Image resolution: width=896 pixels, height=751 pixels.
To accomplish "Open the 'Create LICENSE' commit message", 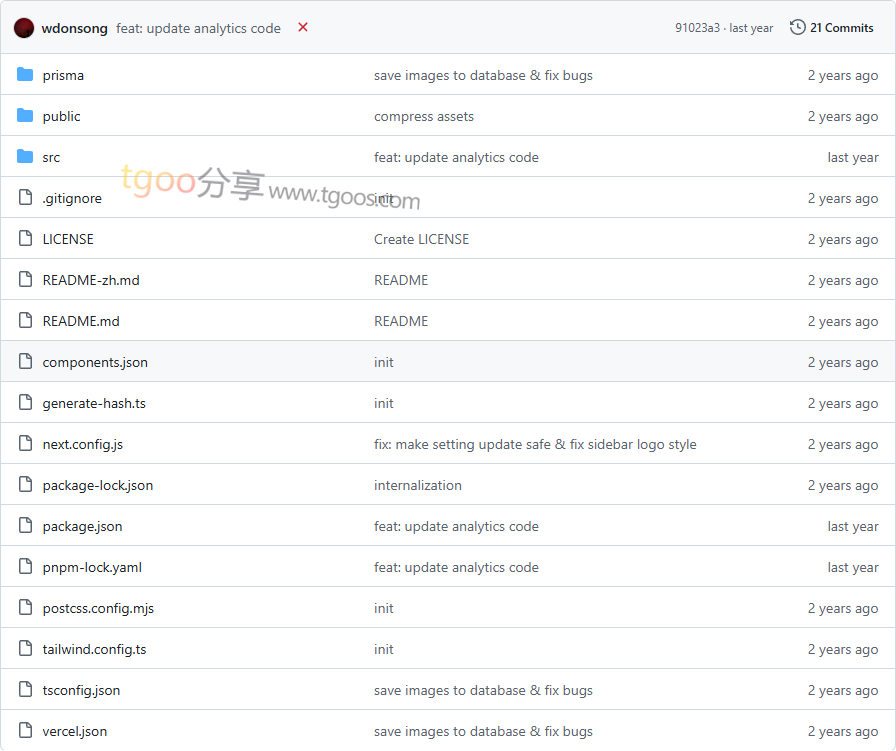I will click(421, 239).
